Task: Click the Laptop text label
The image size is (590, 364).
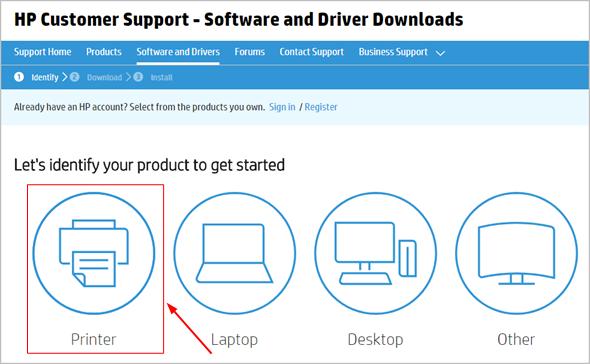Action: coord(234,340)
